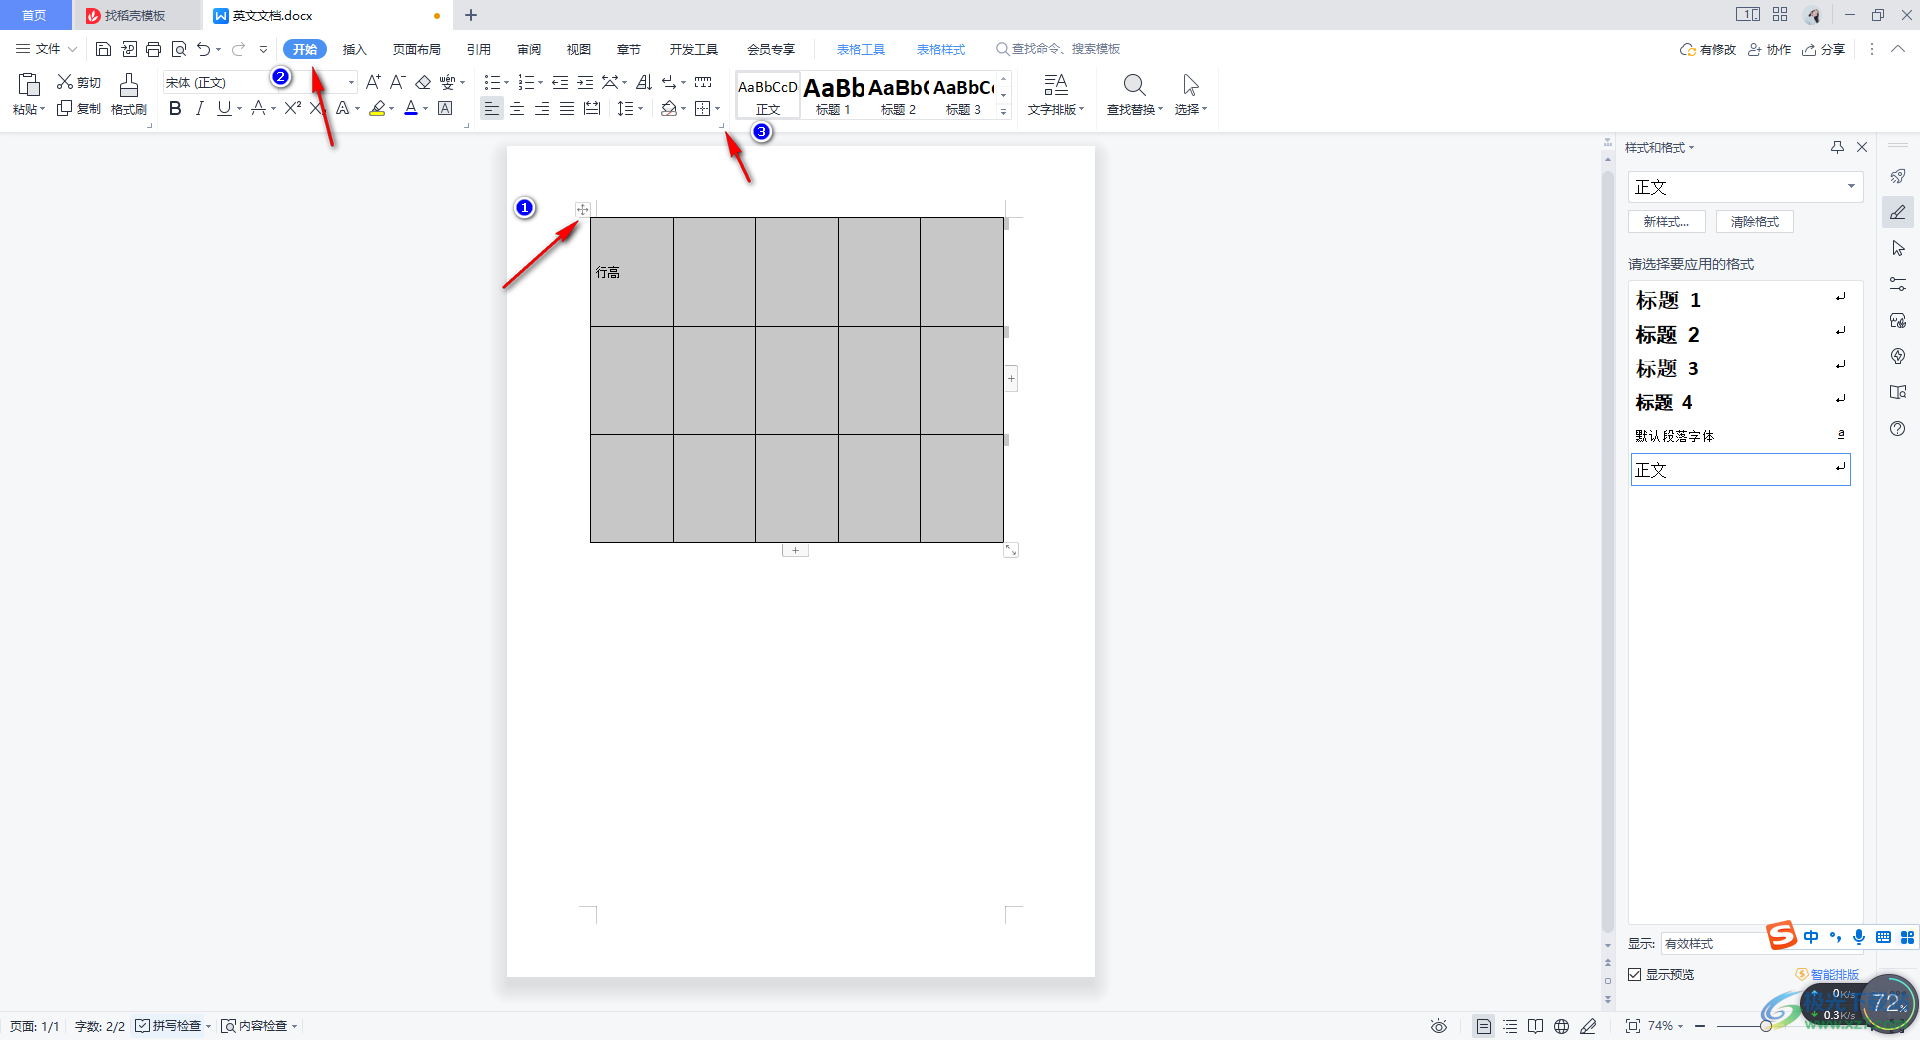Open the borders dropdown arrow
Viewport: 1920px width, 1040px height.
click(718, 108)
